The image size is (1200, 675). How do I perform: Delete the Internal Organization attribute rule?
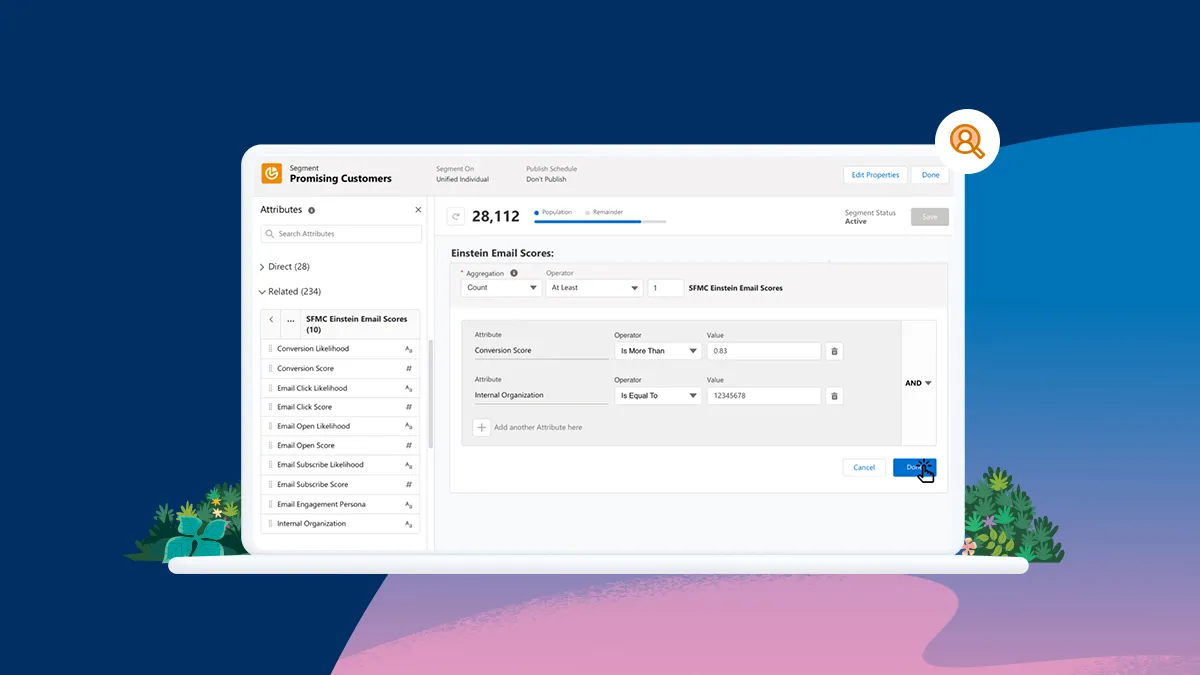[x=834, y=395]
